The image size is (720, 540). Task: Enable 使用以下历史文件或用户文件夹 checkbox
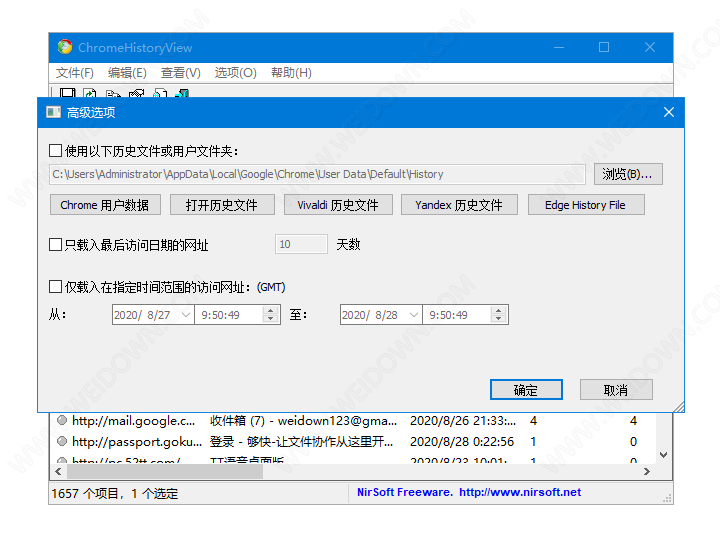click(x=56, y=151)
